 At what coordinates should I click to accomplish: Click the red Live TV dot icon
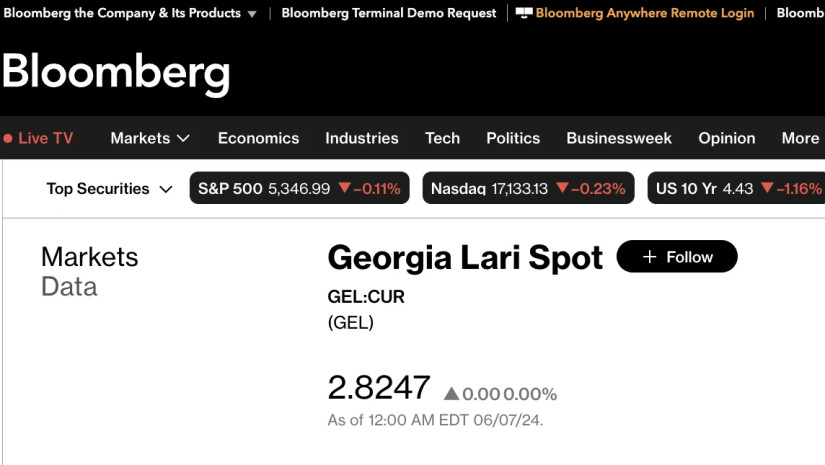(8, 139)
